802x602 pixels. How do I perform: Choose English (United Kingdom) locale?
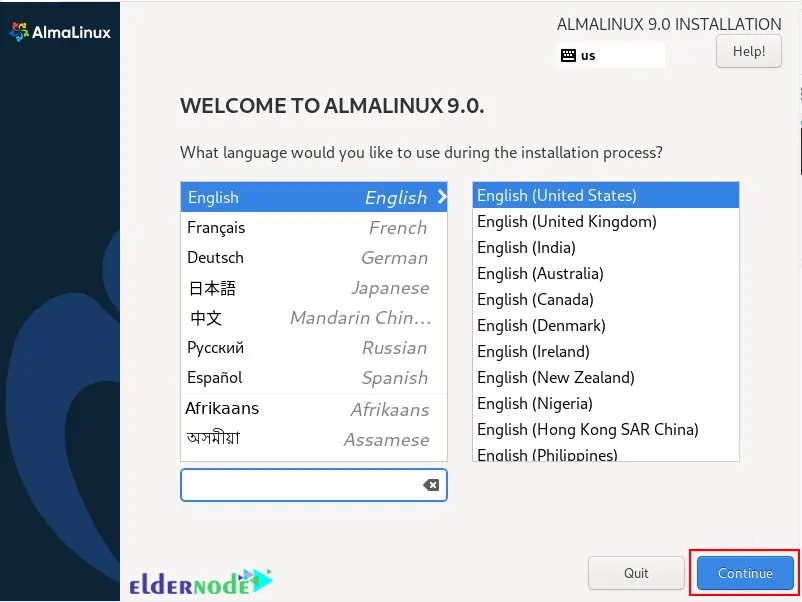606,221
